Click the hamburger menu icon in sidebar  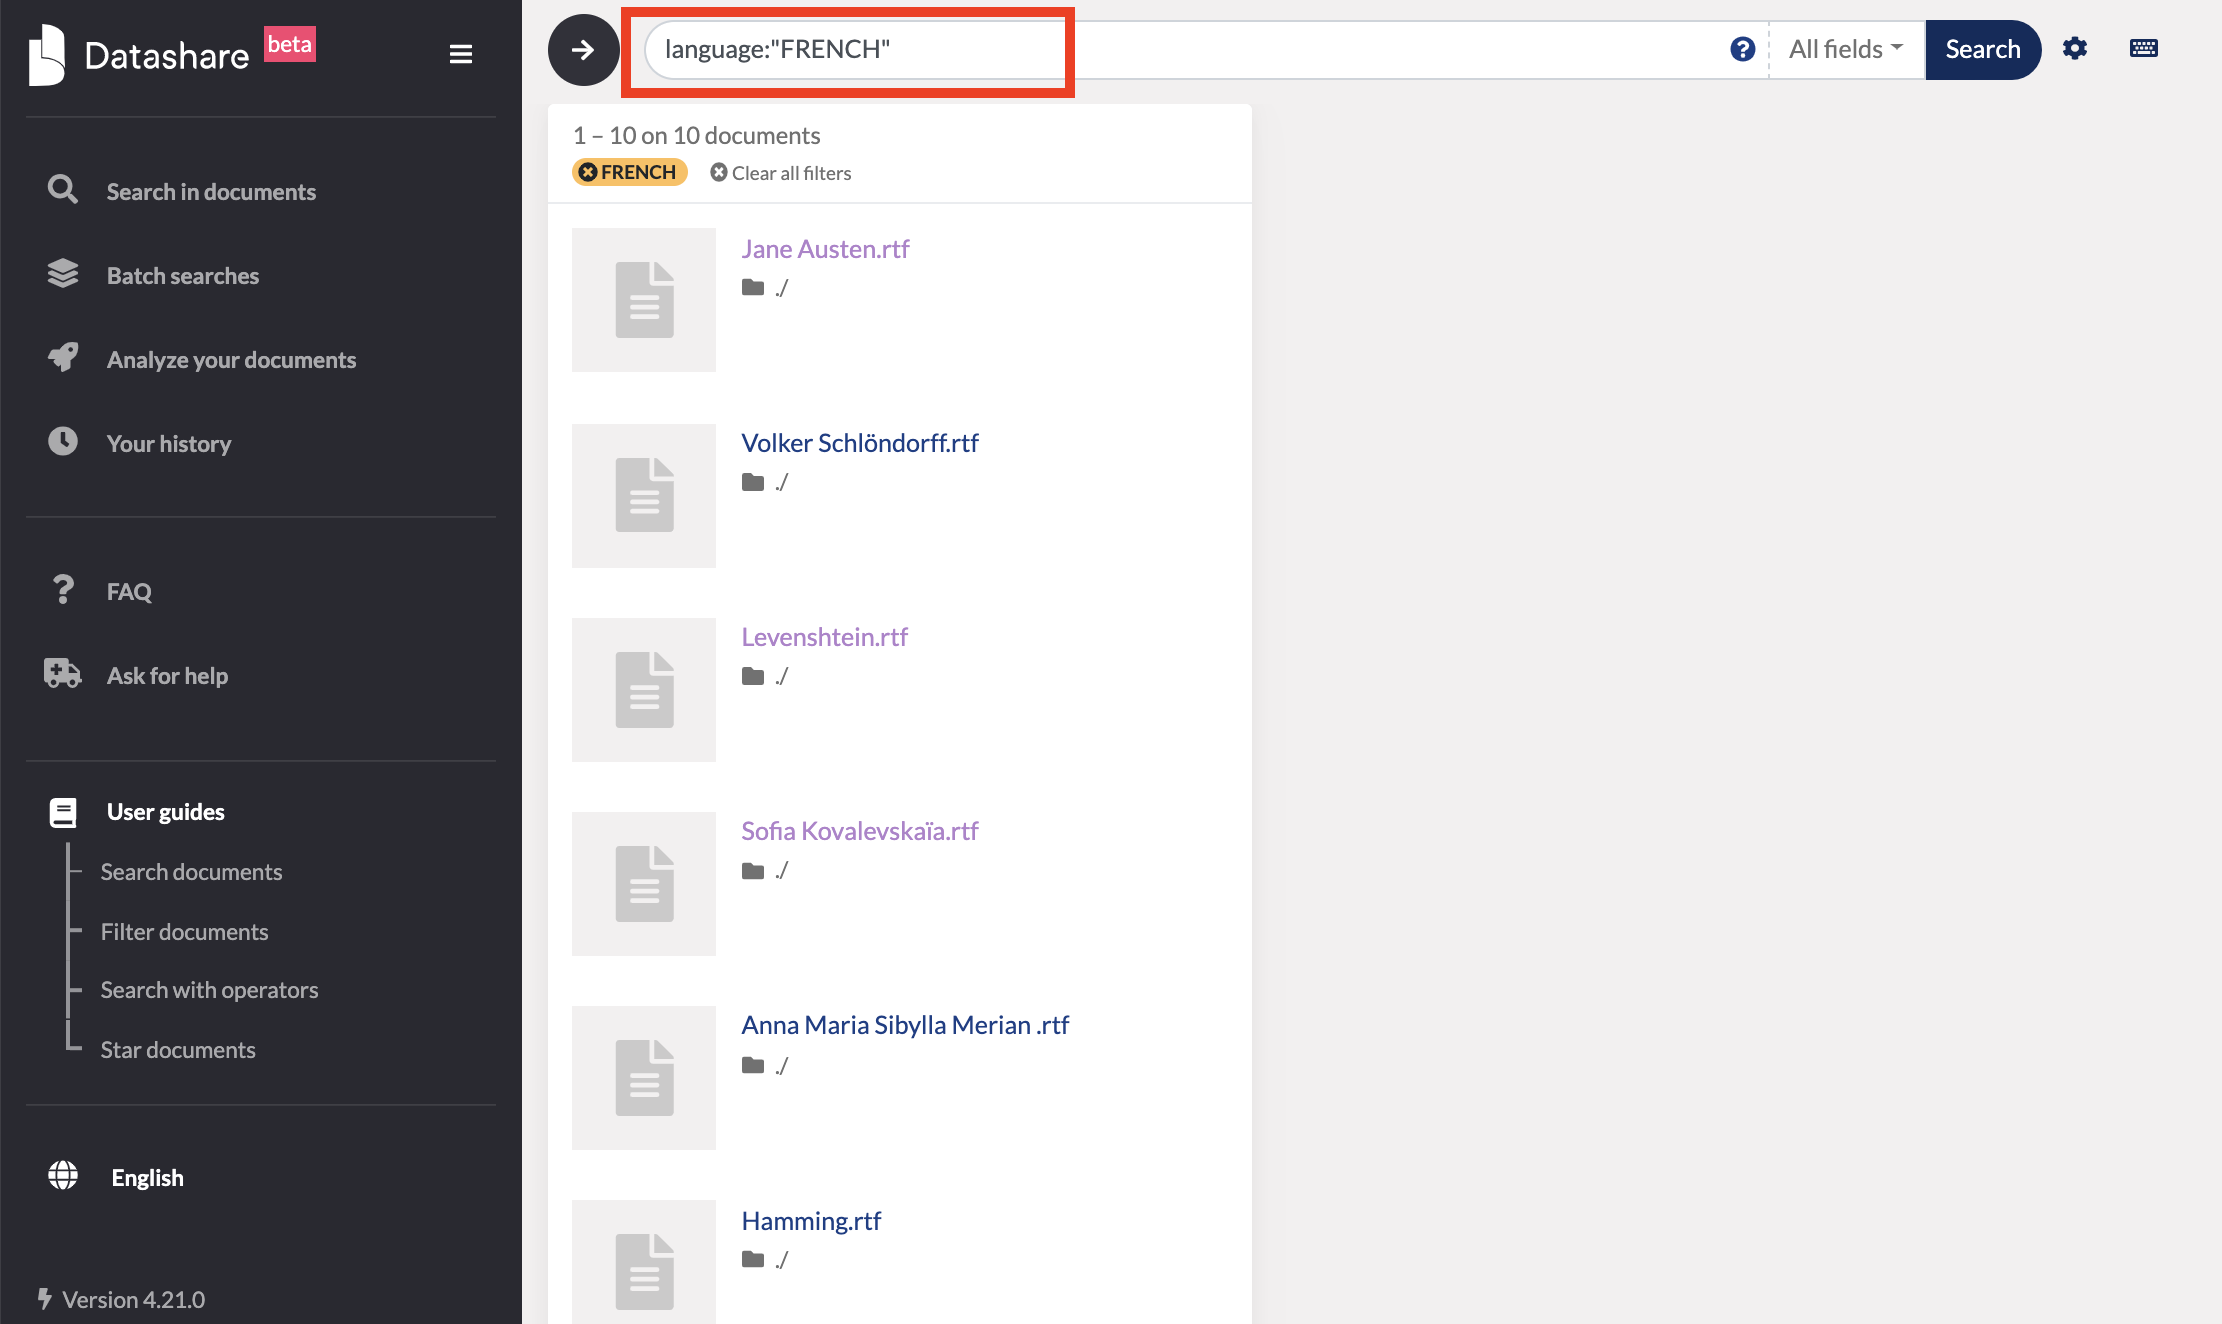click(460, 54)
